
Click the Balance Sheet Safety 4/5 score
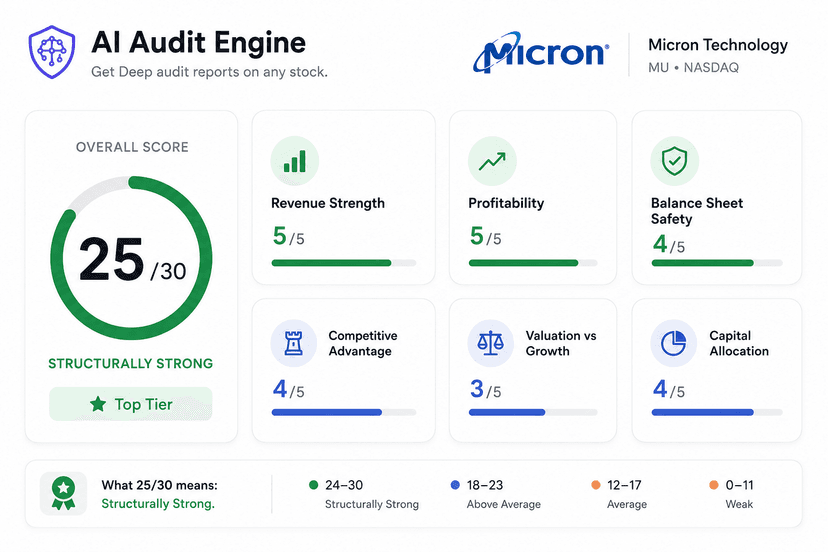(669, 244)
